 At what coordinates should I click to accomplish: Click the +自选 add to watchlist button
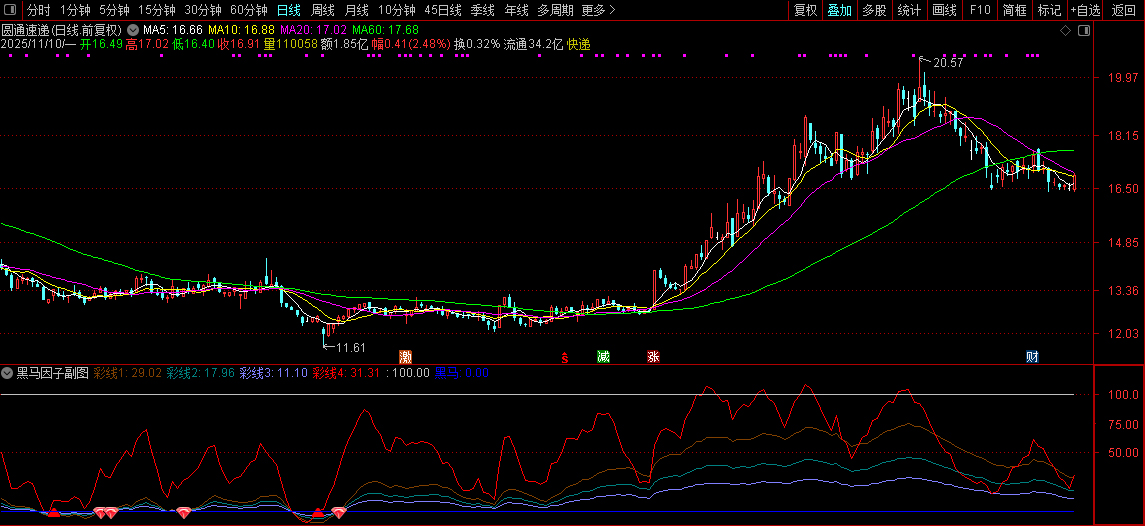[x=1085, y=10]
